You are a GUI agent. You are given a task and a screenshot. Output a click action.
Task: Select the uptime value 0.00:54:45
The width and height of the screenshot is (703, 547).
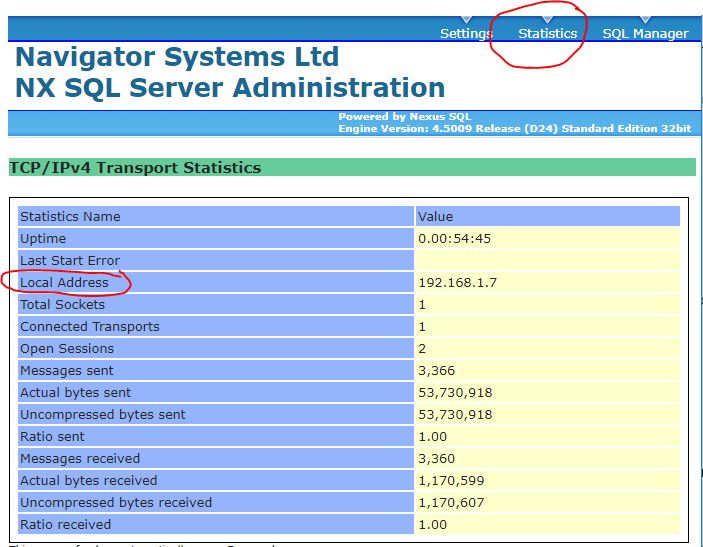[x=455, y=239]
